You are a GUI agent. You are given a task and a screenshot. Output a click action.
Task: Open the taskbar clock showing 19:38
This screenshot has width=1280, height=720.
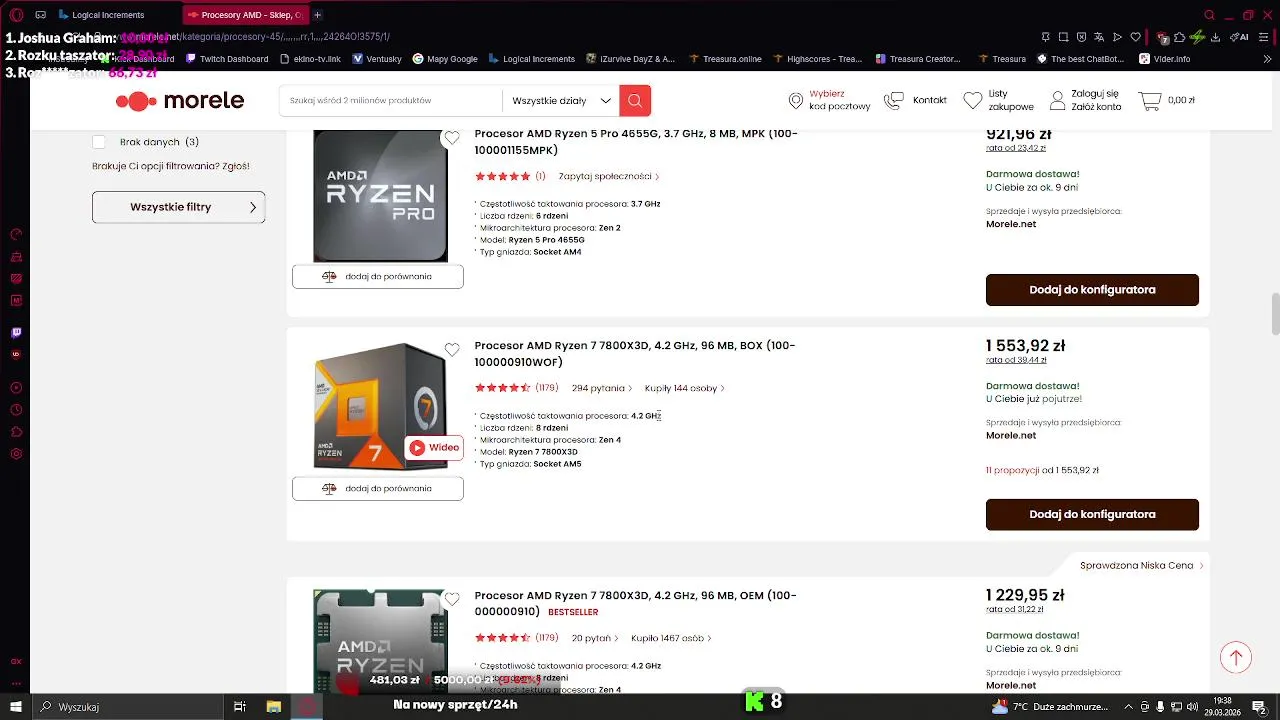pyautogui.click(x=1221, y=707)
